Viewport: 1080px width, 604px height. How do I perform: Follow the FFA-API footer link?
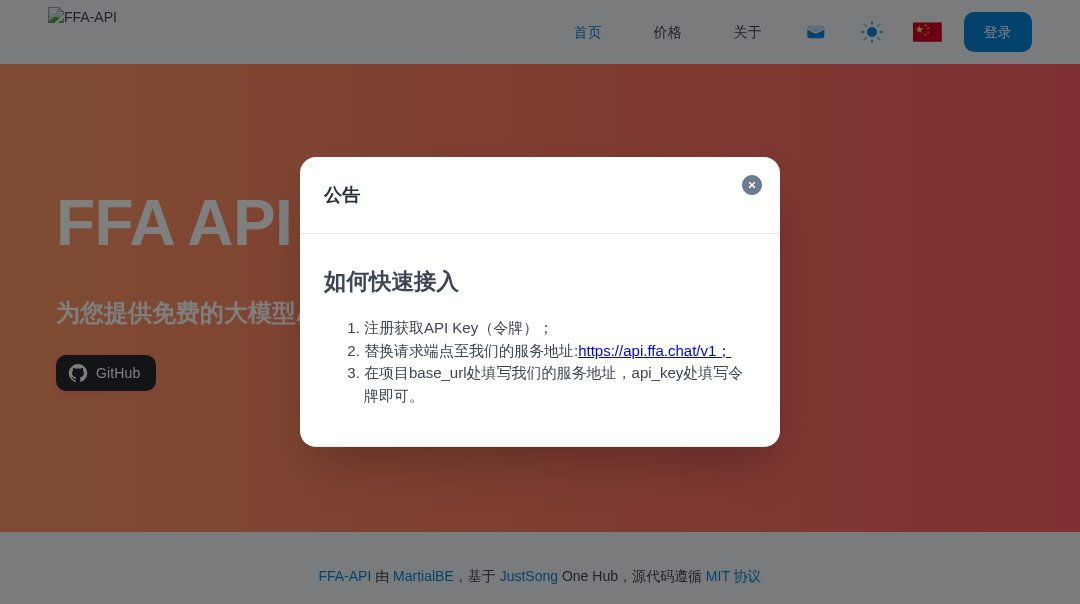tap(344, 576)
